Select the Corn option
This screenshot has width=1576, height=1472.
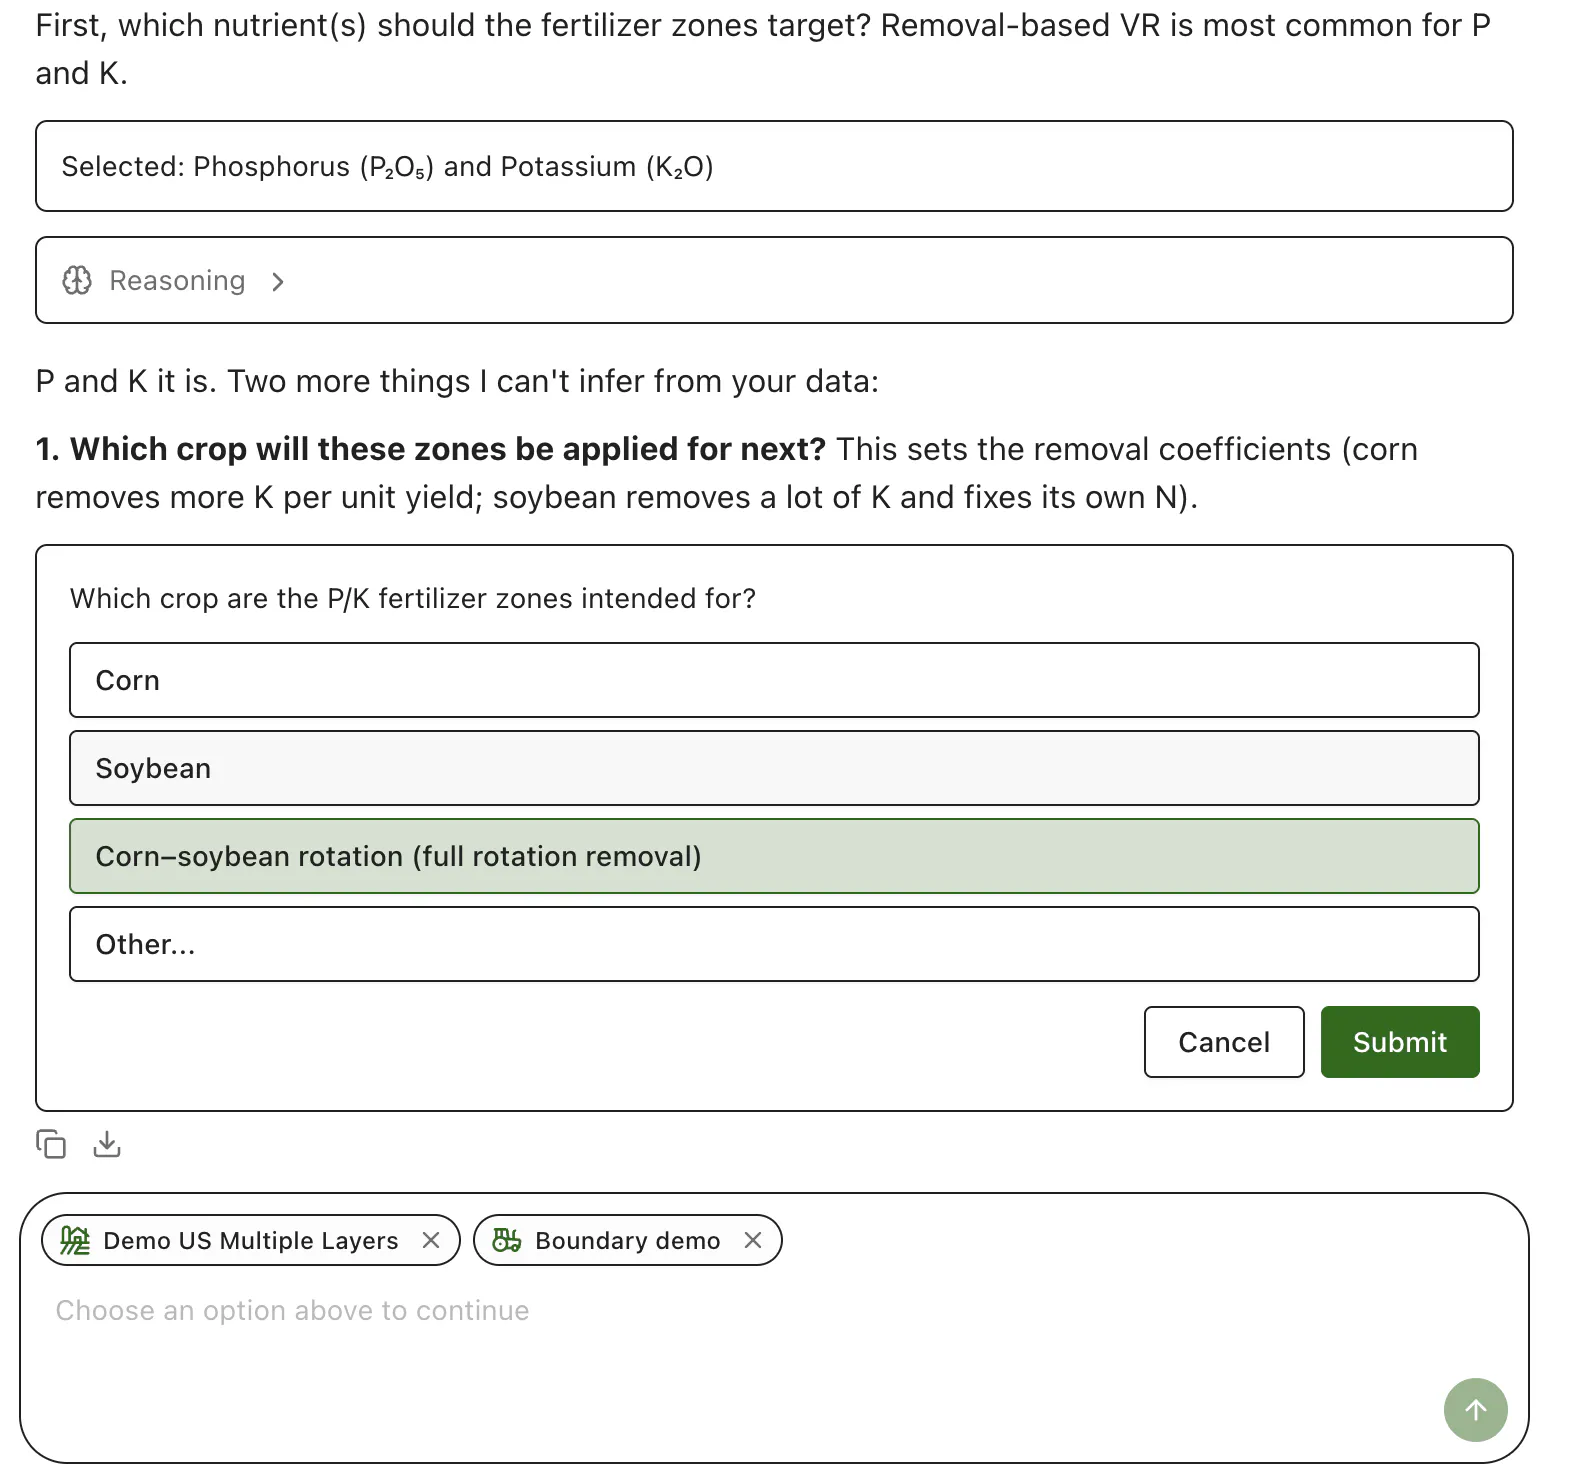774,680
